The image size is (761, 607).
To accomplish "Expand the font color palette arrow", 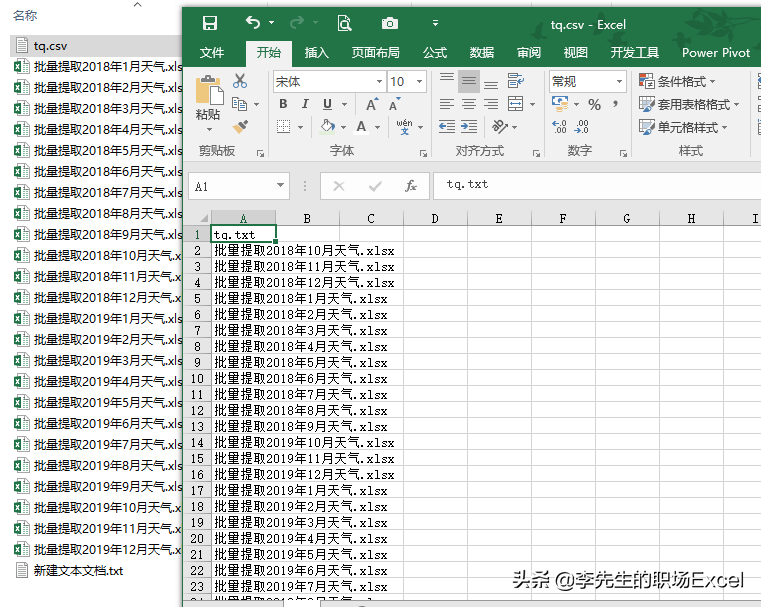I will [377, 128].
